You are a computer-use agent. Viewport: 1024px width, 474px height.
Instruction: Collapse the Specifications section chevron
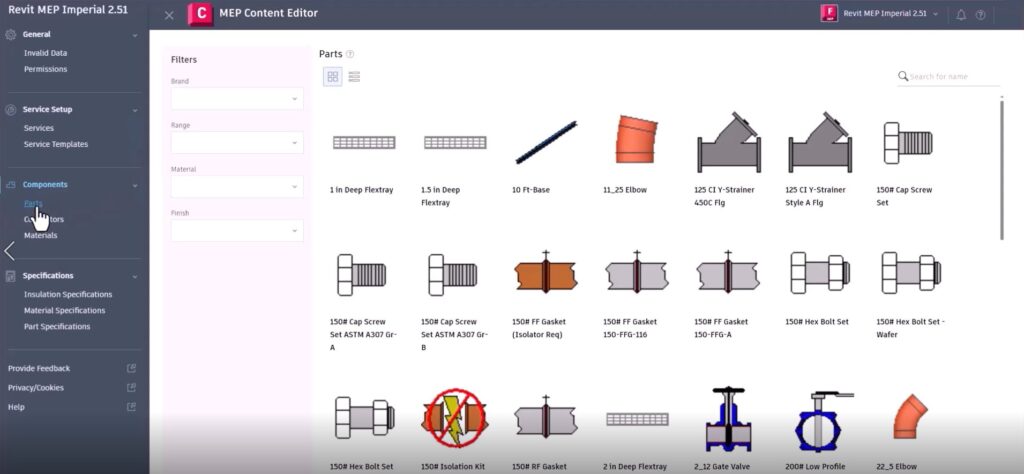point(135,276)
